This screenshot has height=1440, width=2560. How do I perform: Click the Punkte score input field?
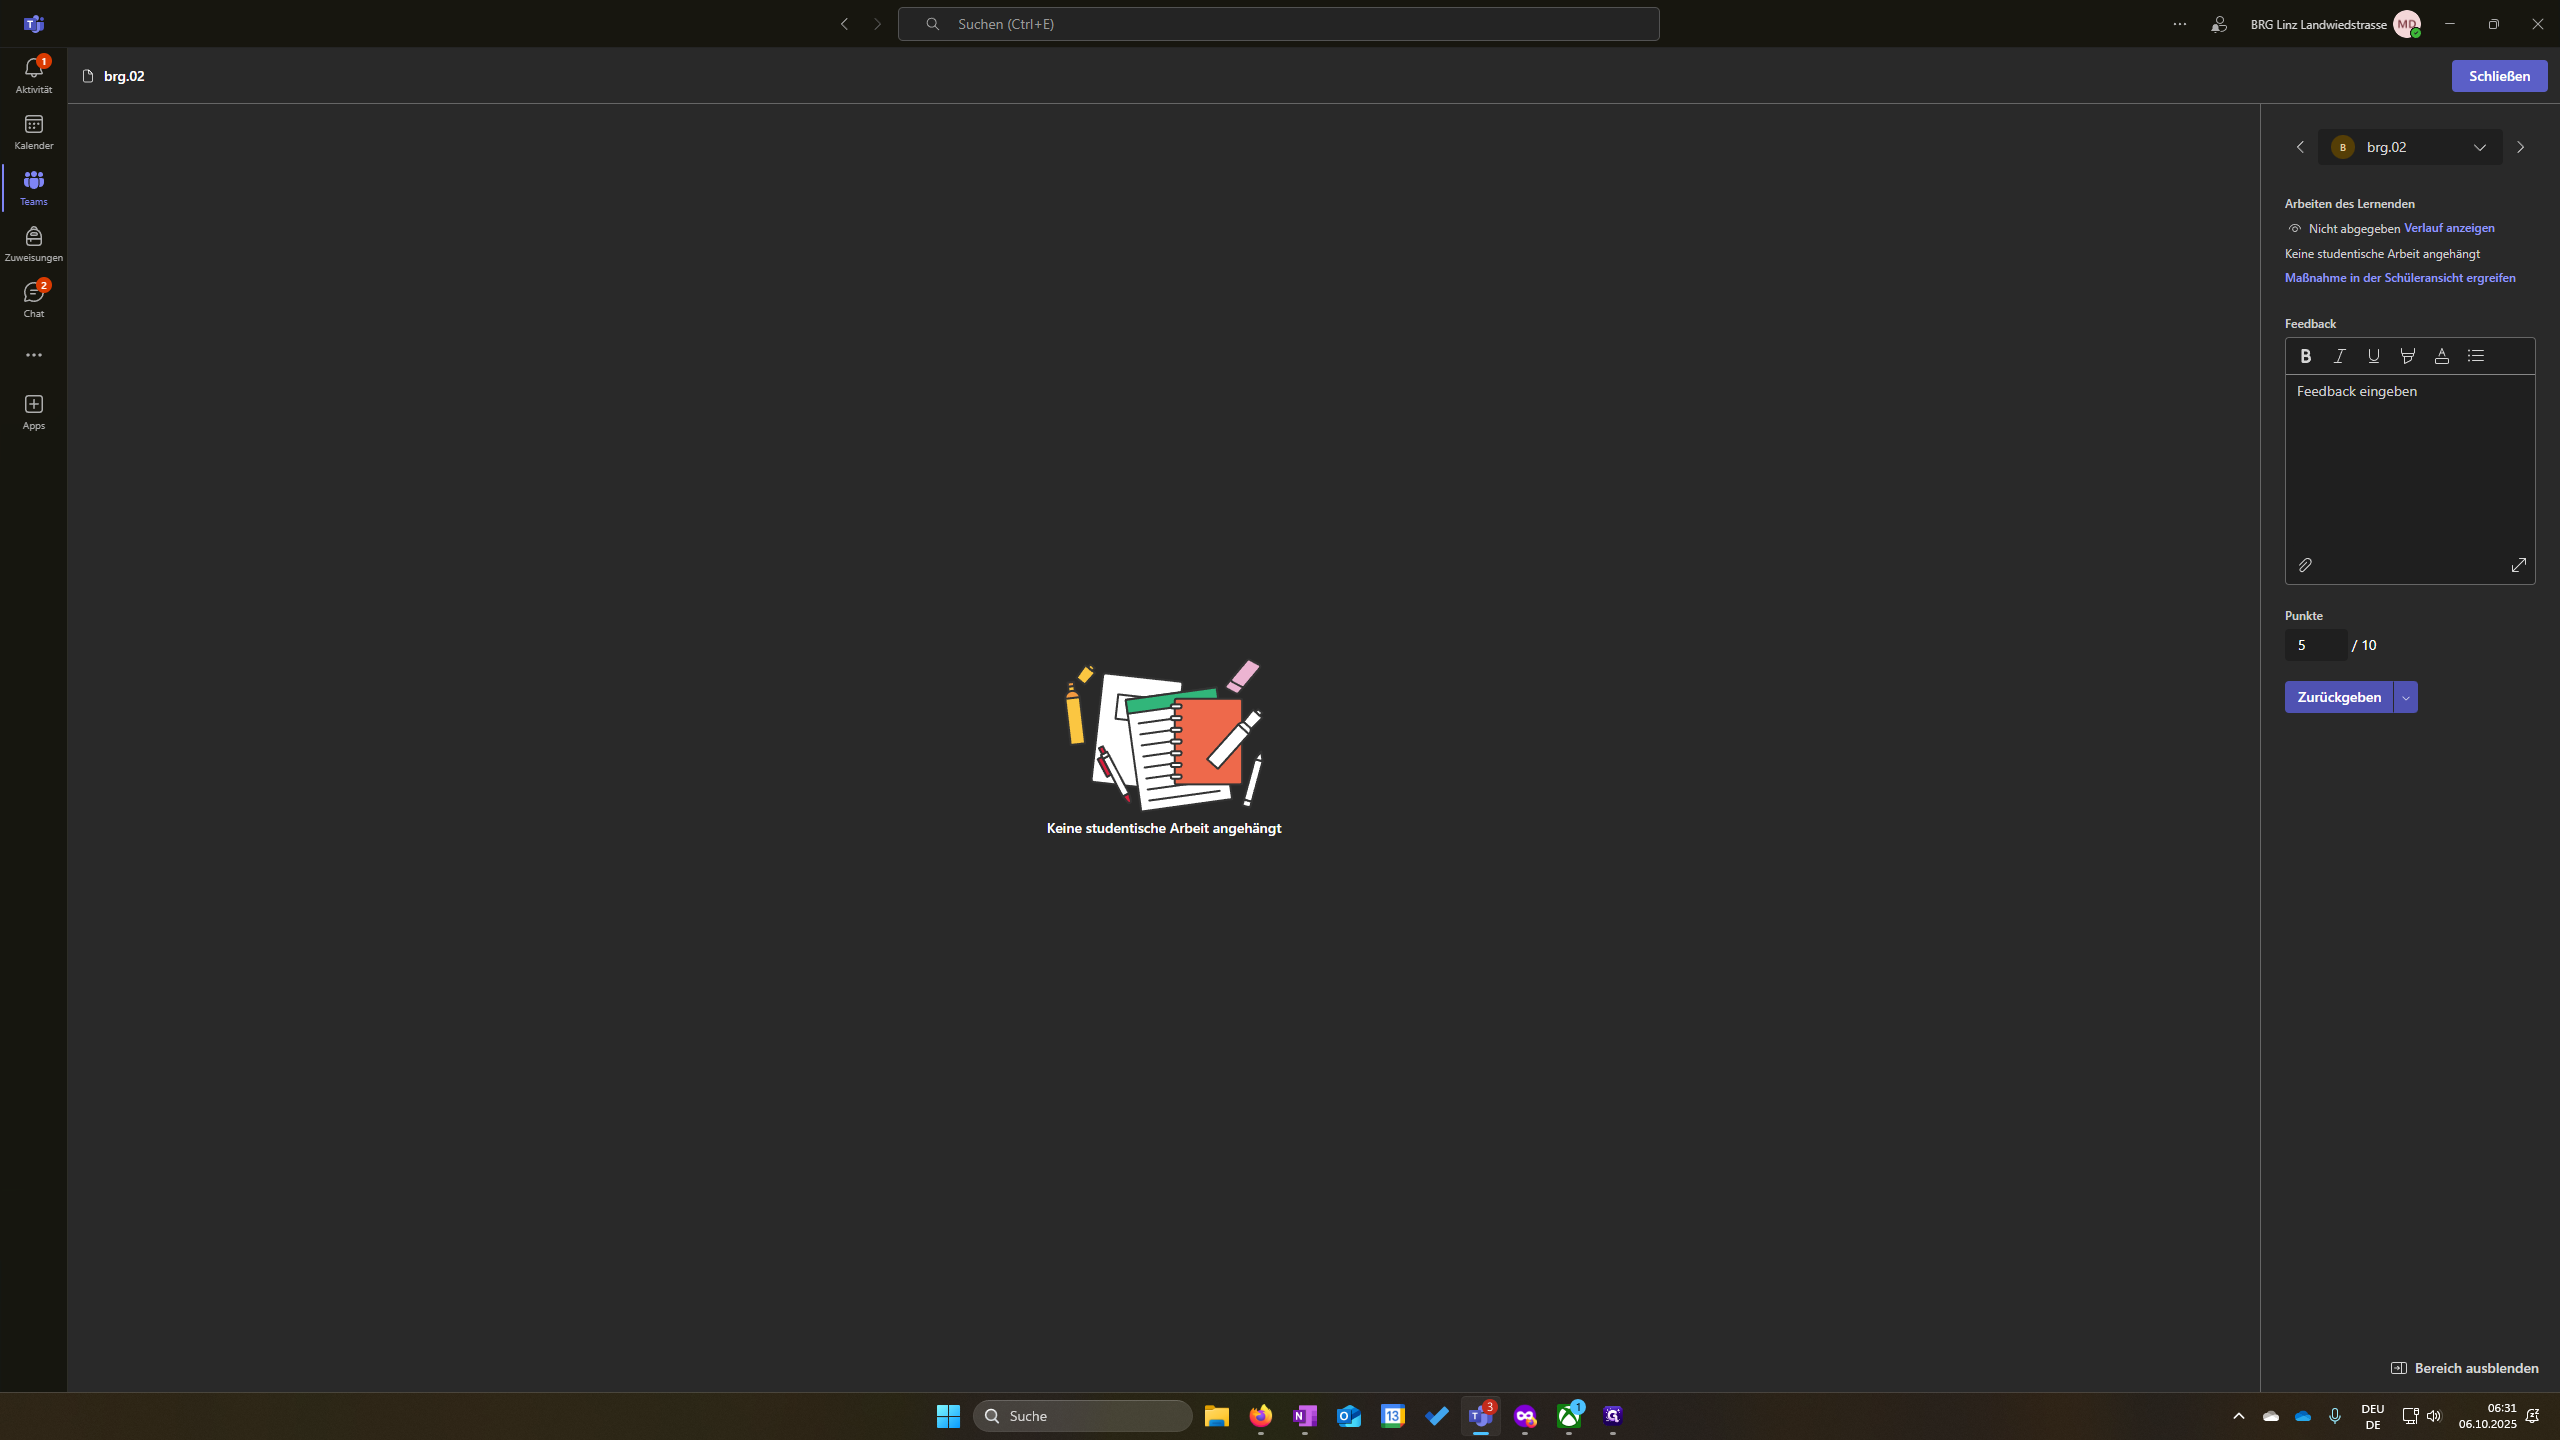pos(2316,645)
